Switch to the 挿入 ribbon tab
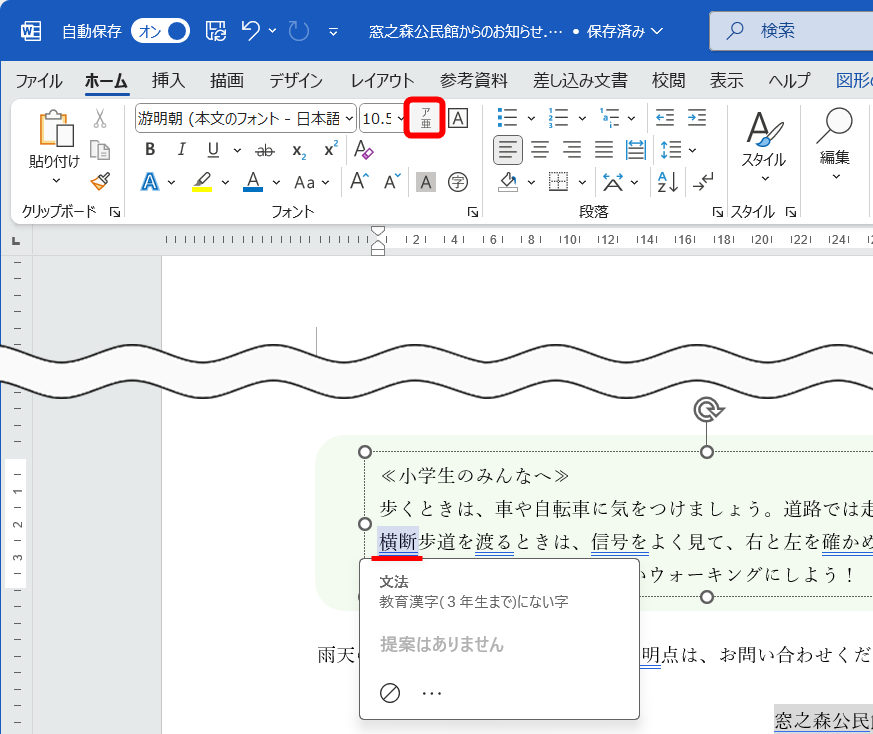Screen dimensions: 873x734 [x=168, y=81]
